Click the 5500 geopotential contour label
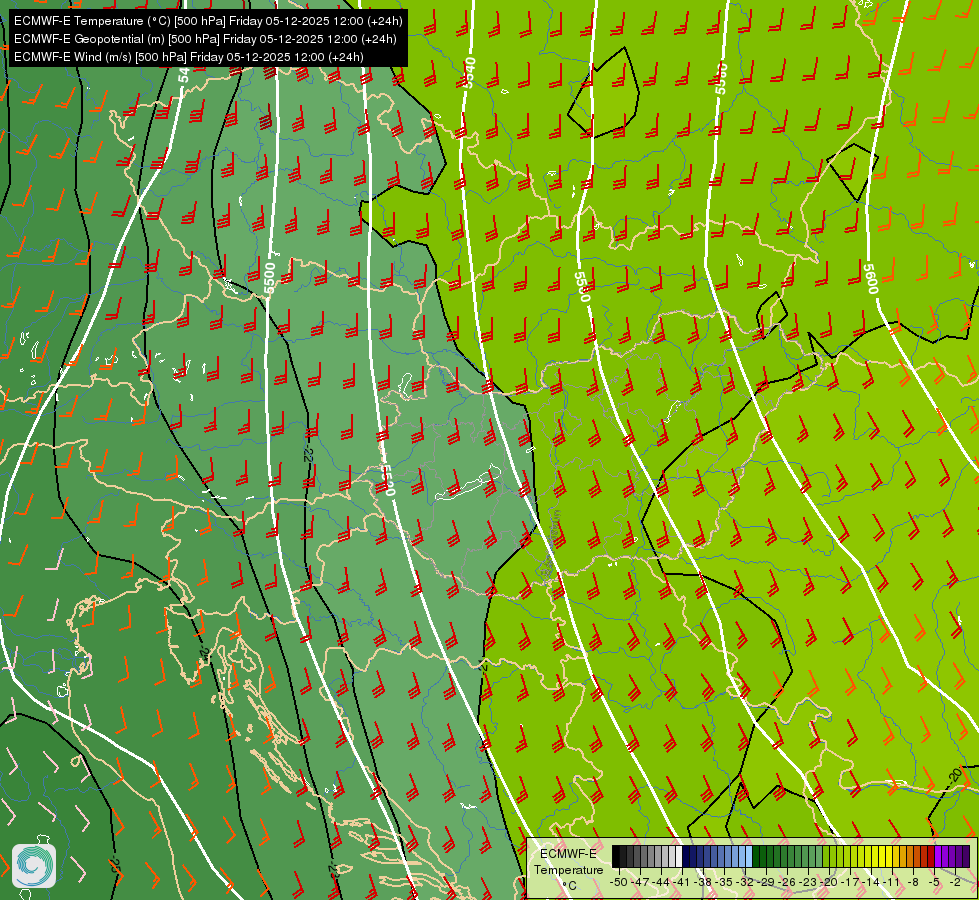This screenshot has height=900, width=979. (x=269, y=279)
